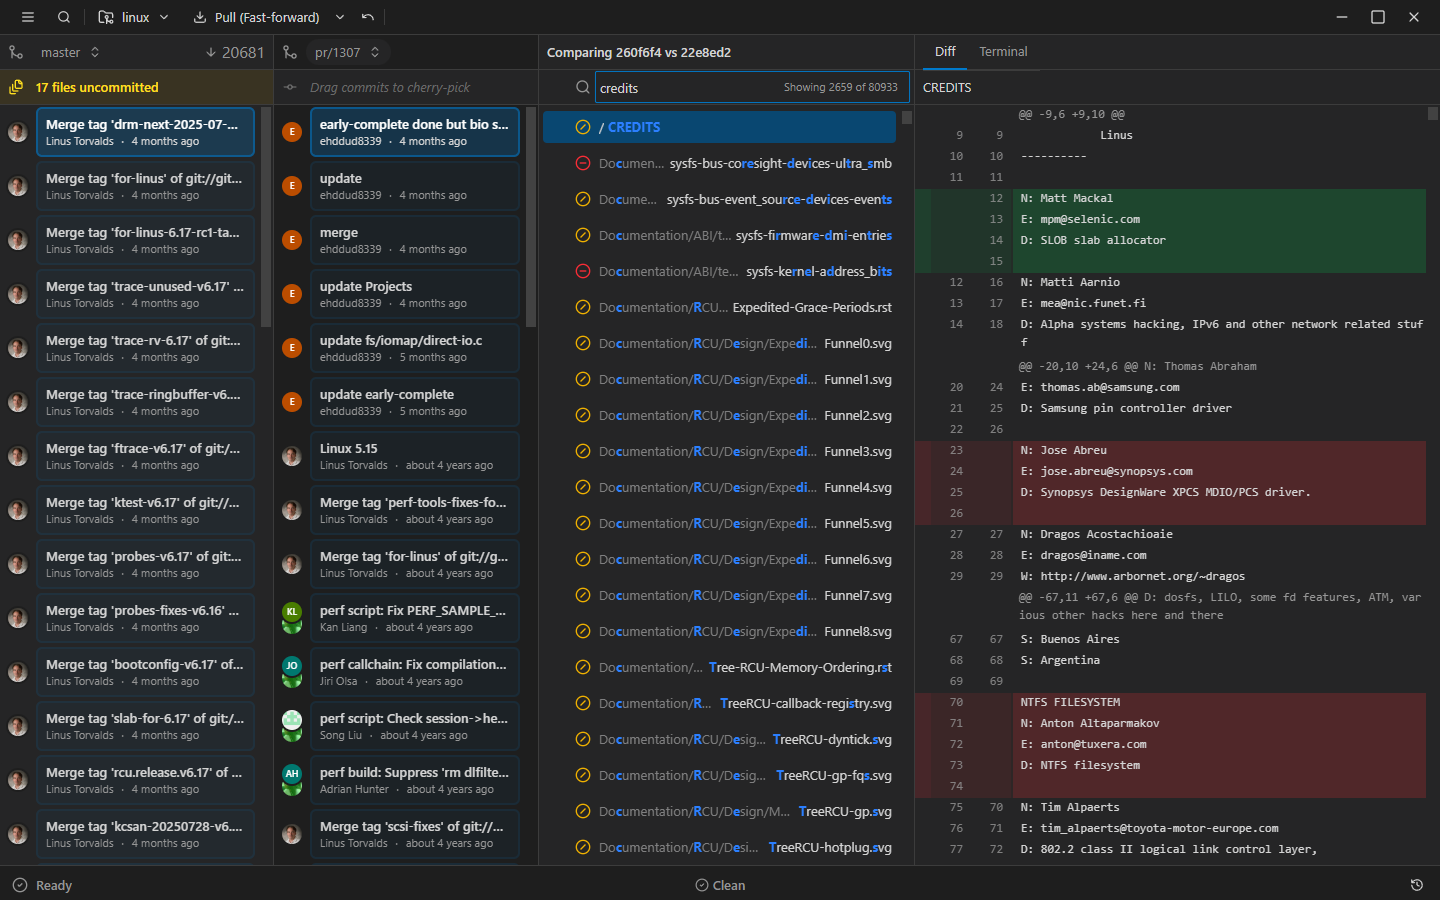
Task: Open the pr/1307 branch selector
Action: [346, 52]
